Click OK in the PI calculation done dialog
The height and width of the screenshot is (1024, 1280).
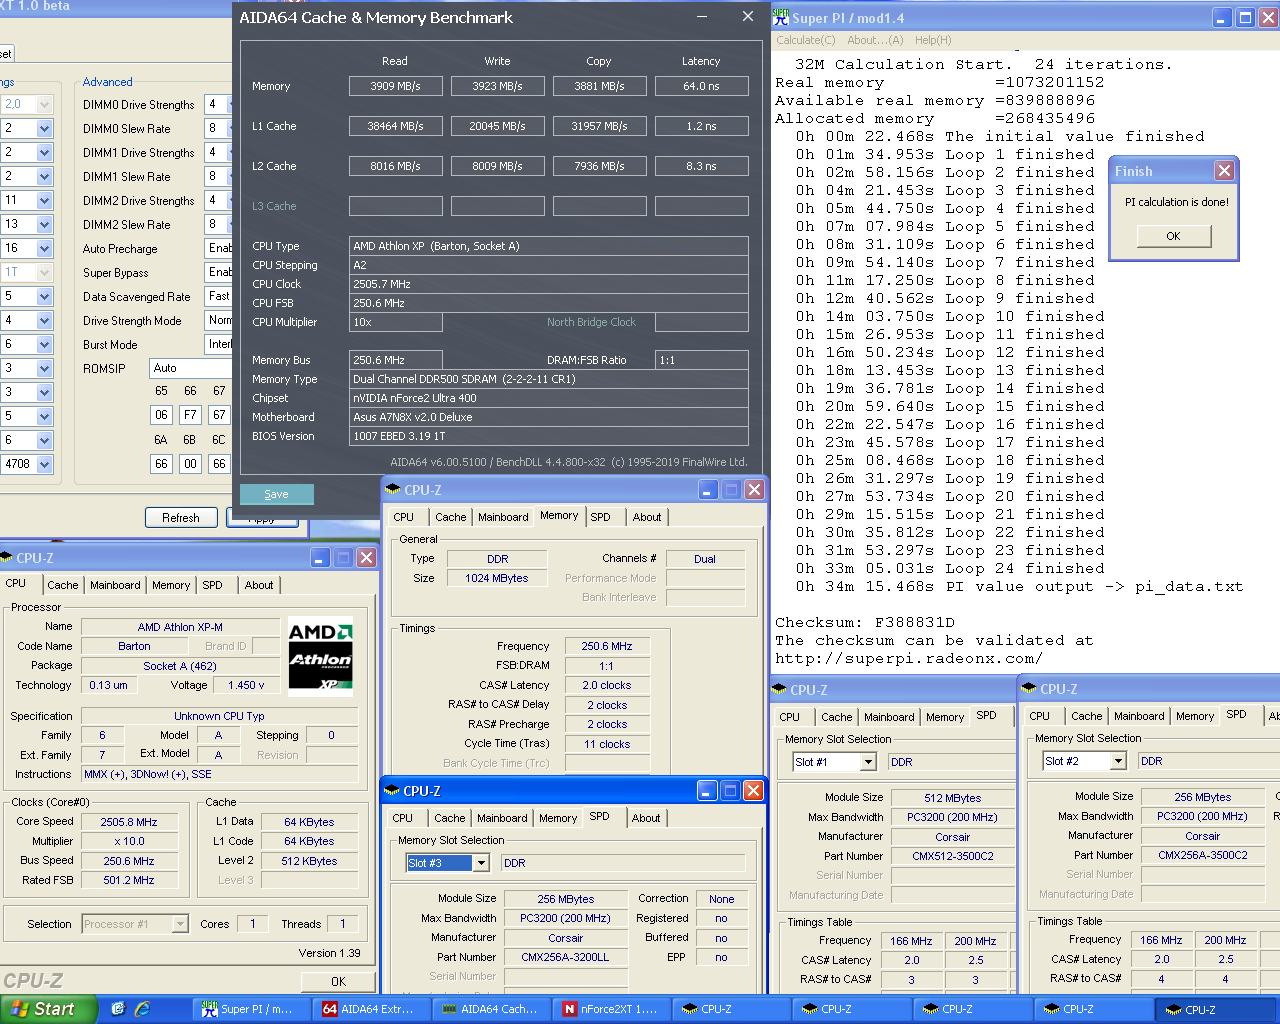click(x=1173, y=236)
